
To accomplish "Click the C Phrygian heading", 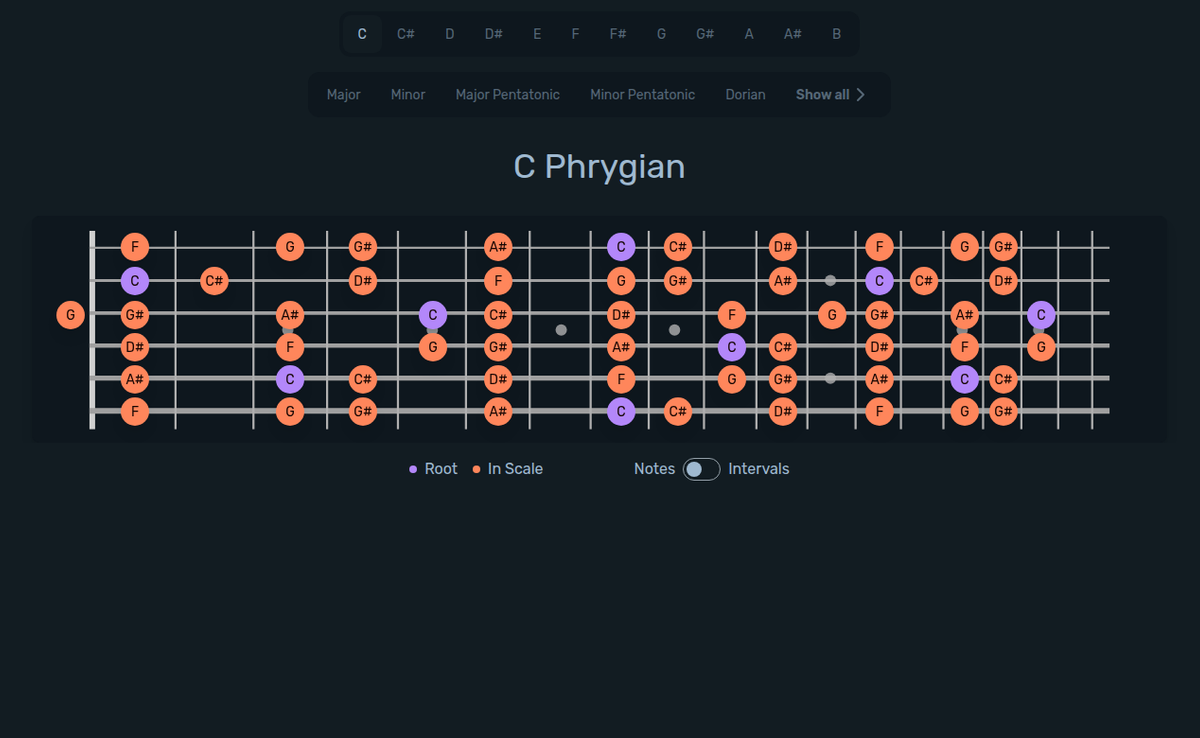I will pyautogui.click(x=598, y=166).
